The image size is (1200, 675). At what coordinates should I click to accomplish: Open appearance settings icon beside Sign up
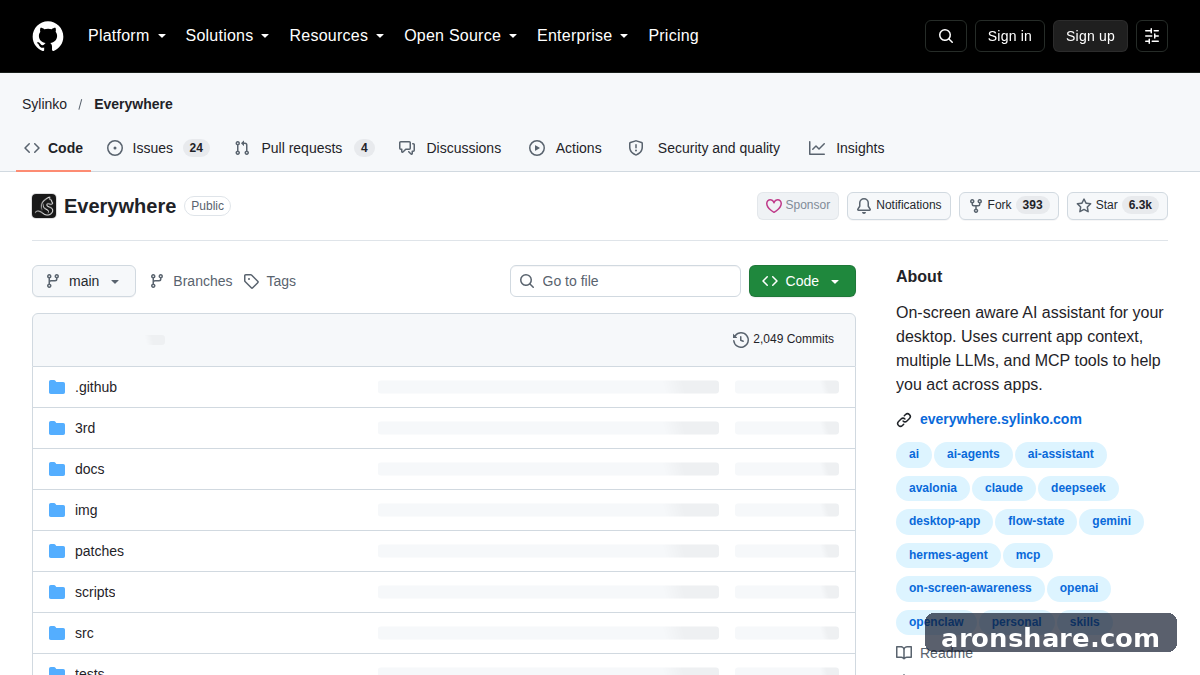pos(1152,36)
